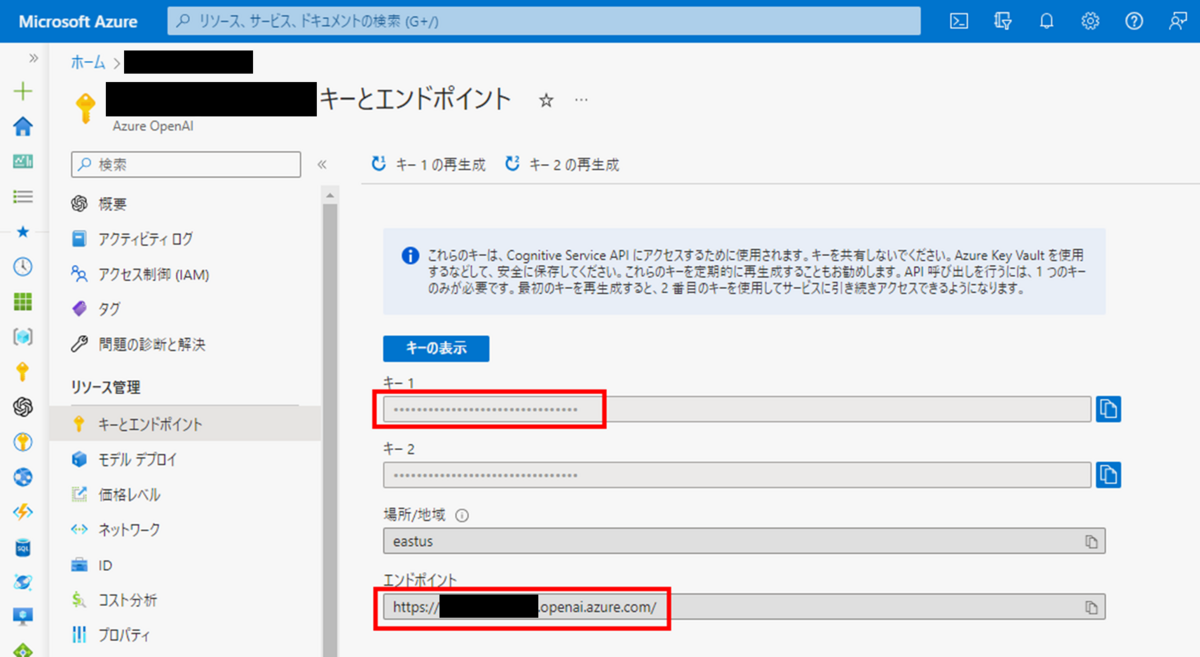Open the Cosmos DB planet icon
Screen dimensions: 1200x657
[22, 582]
